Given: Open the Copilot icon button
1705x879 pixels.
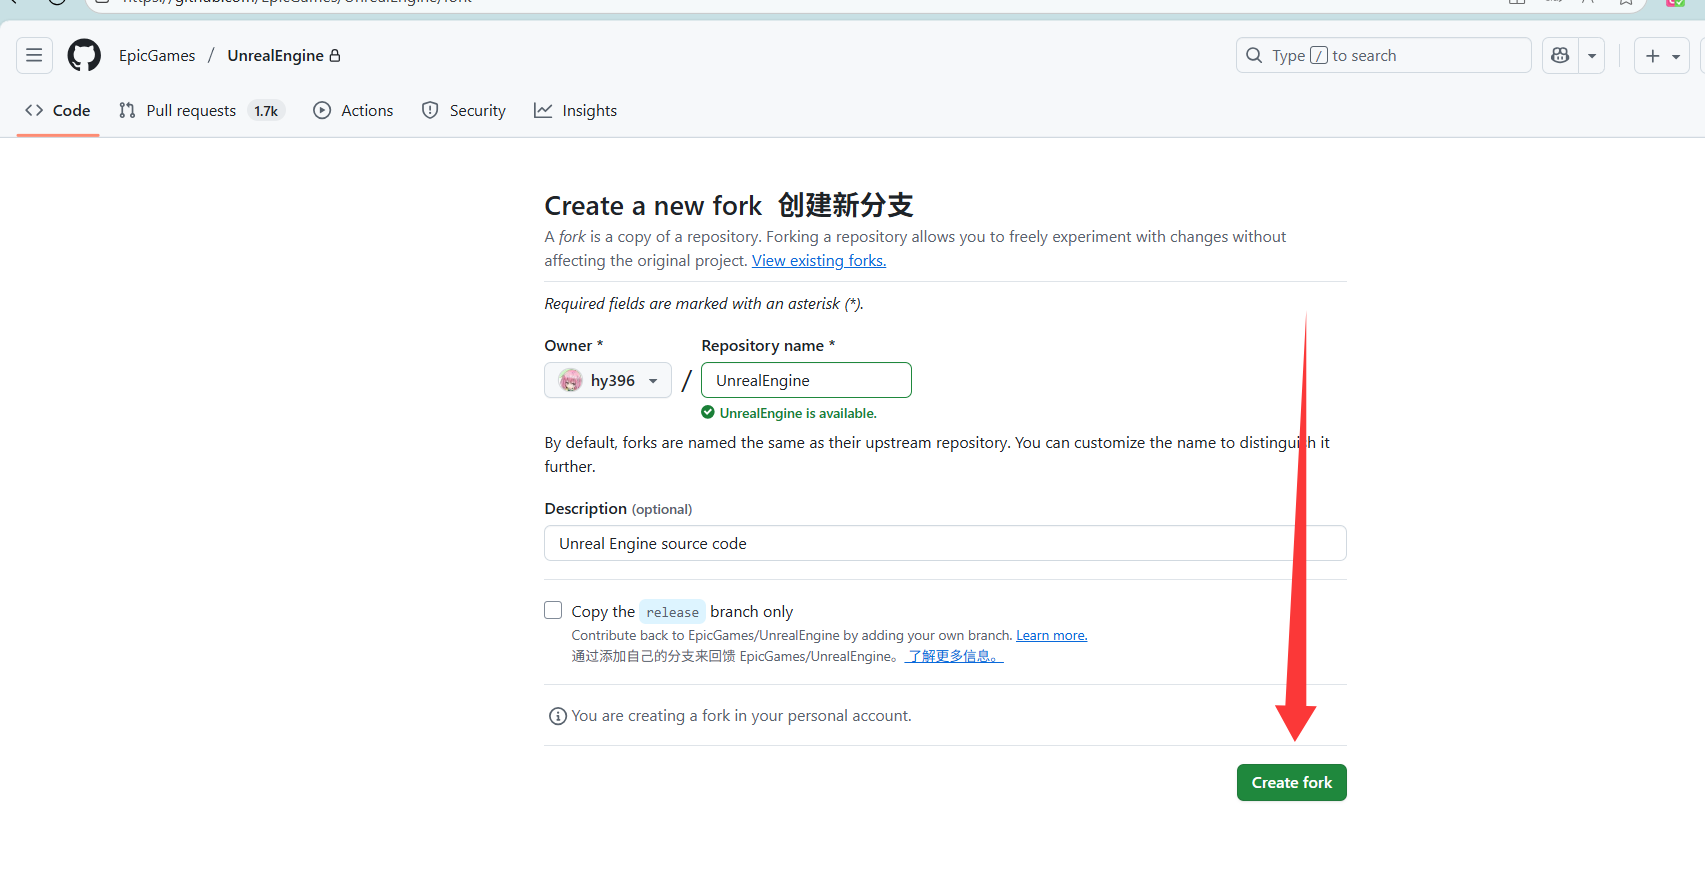Looking at the screenshot, I should pyautogui.click(x=1560, y=56).
